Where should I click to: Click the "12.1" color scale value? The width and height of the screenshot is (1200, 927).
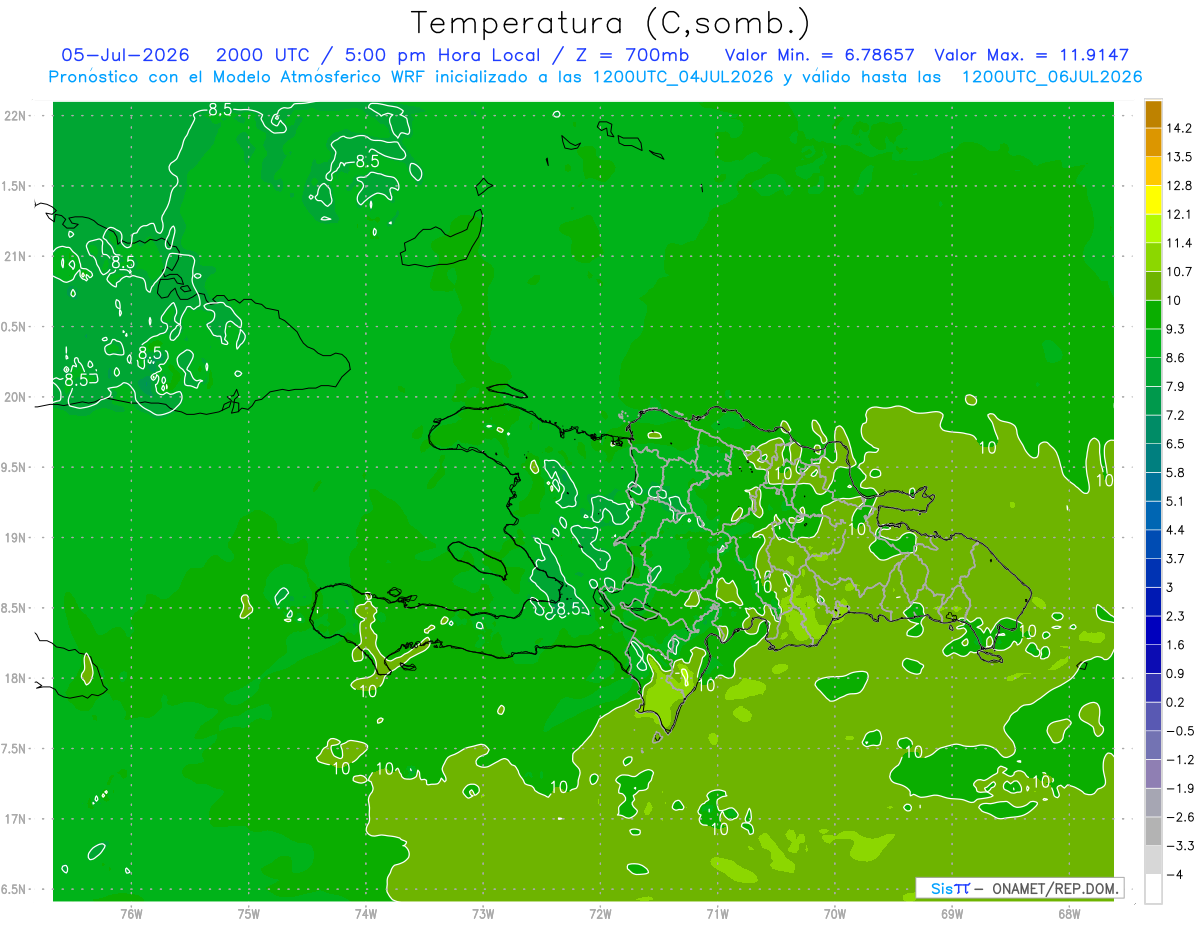point(1179,214)
